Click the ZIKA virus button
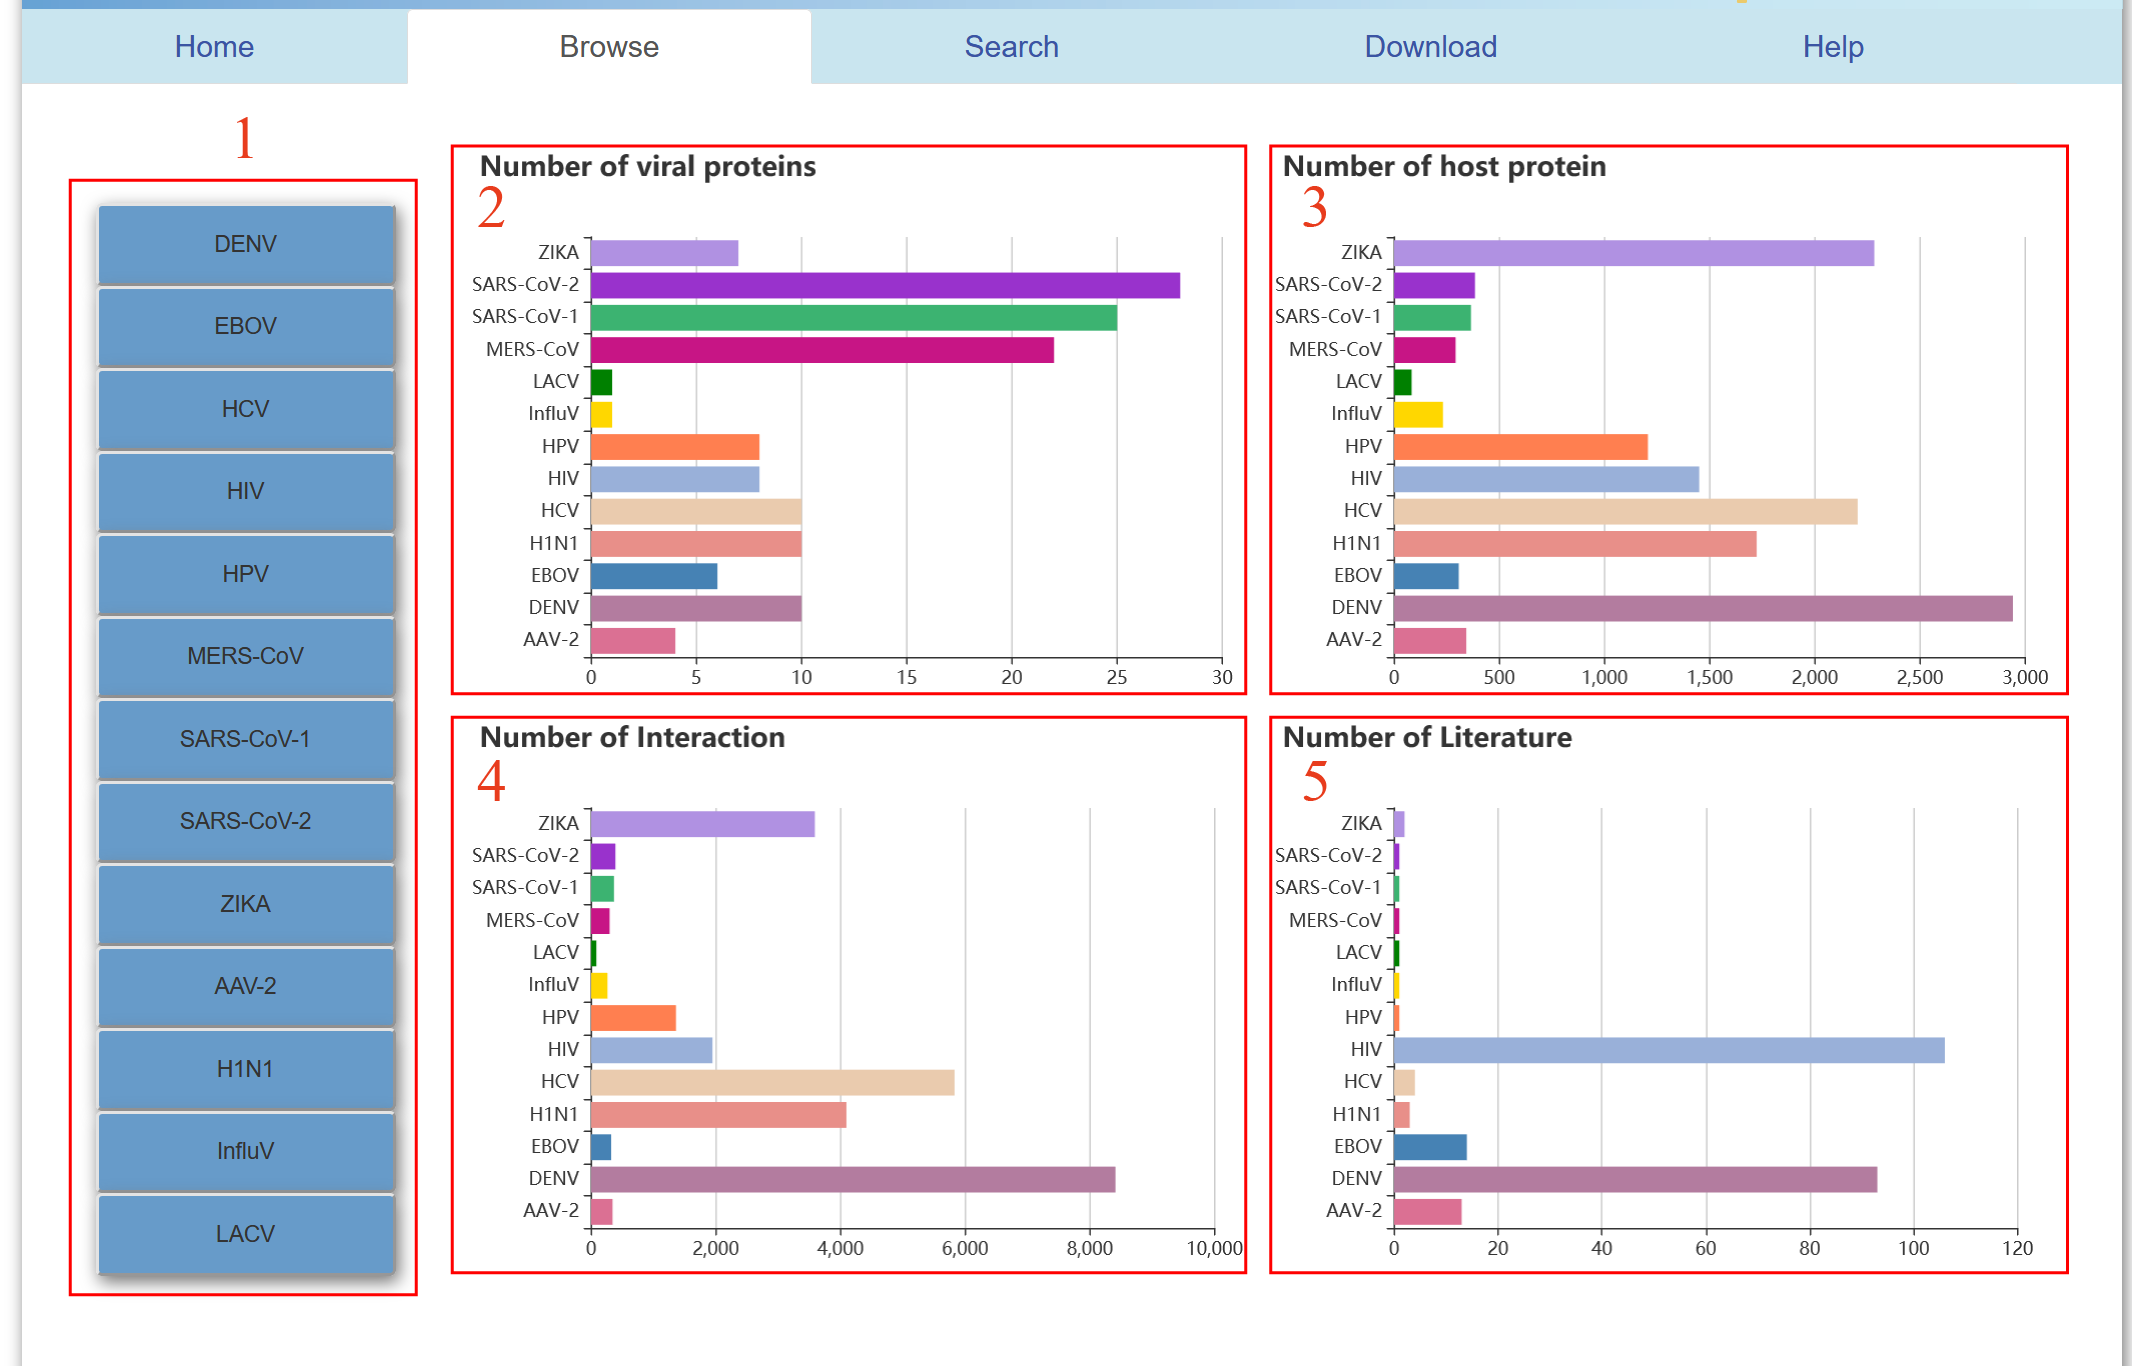 [x=246, y=904]
